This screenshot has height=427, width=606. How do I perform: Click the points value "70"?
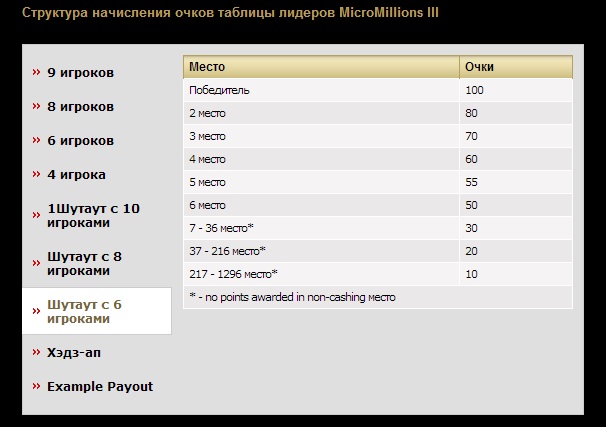[471, 136]
